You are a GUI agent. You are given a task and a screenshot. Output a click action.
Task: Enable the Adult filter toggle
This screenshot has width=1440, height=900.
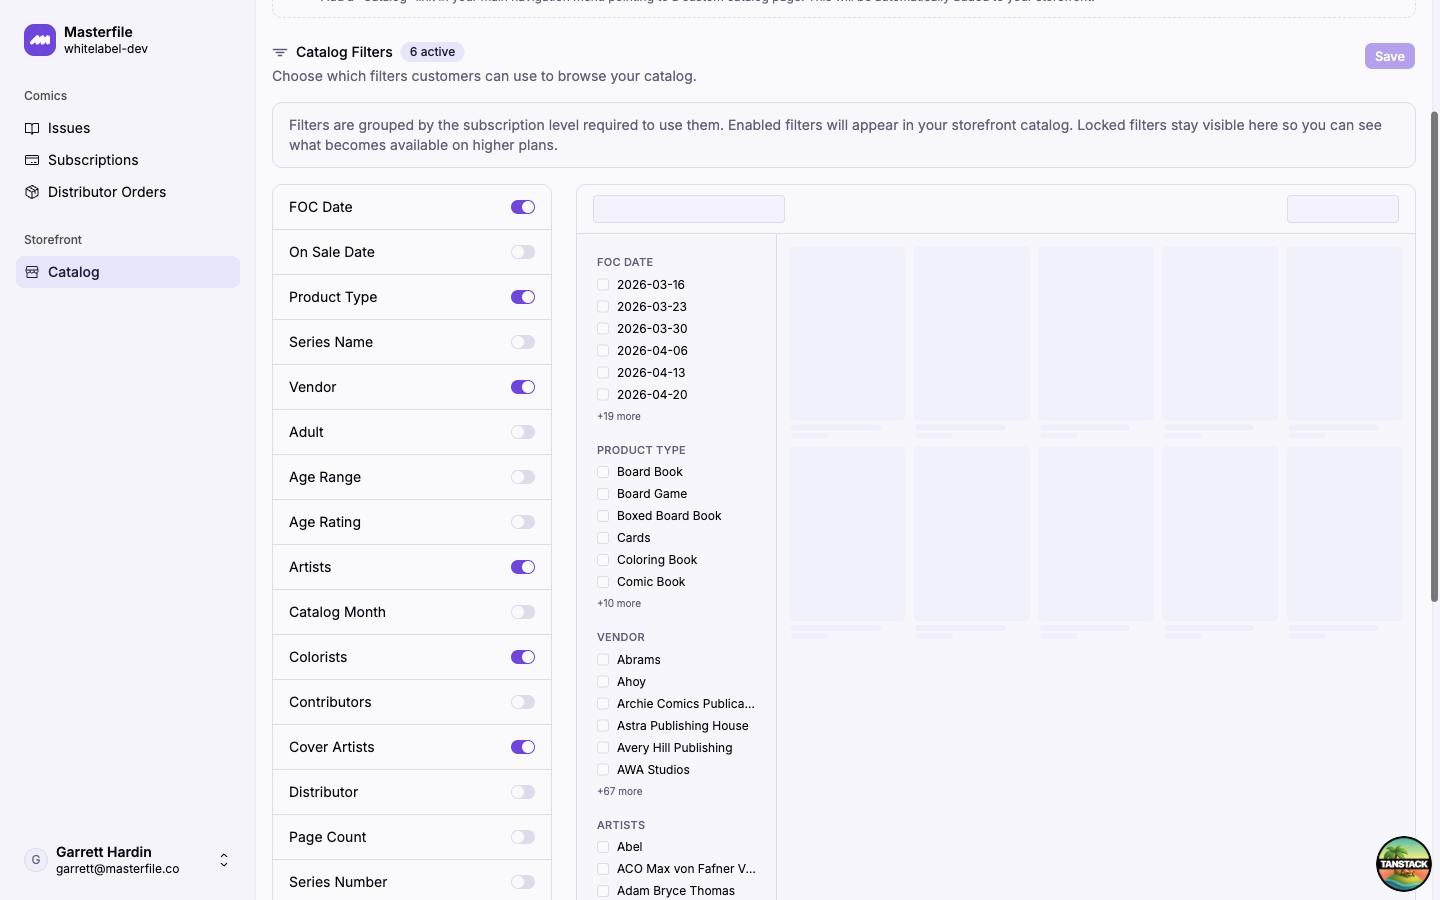523,432
